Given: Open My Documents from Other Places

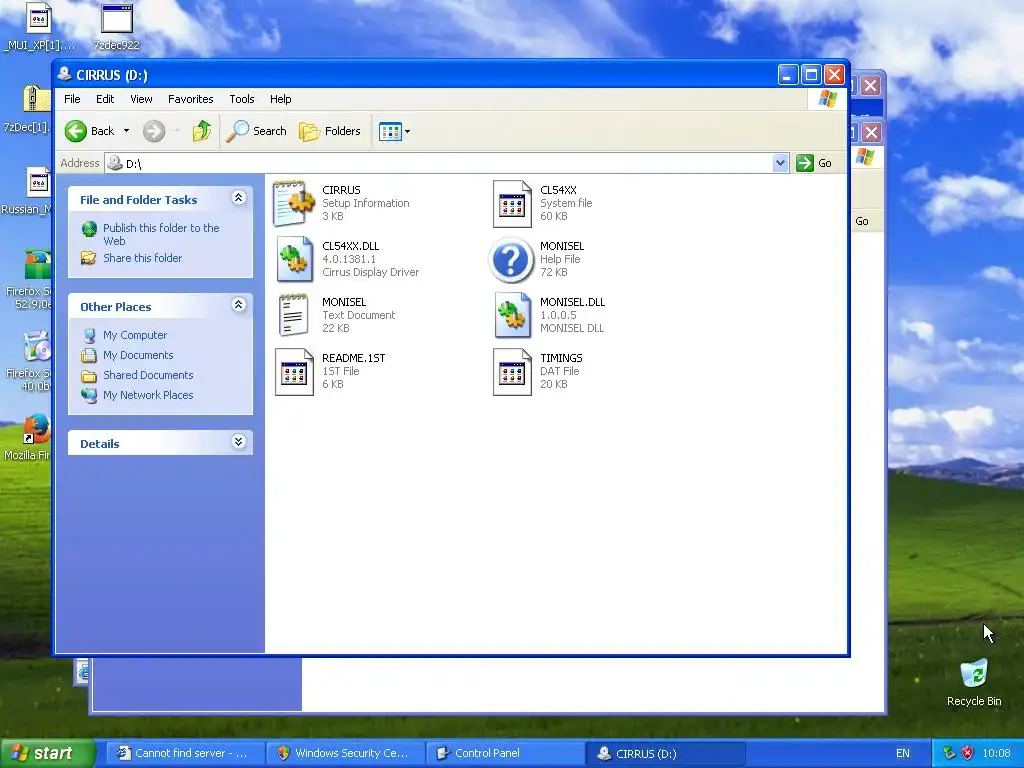Looking at the screenshot, I should point(138,355).
